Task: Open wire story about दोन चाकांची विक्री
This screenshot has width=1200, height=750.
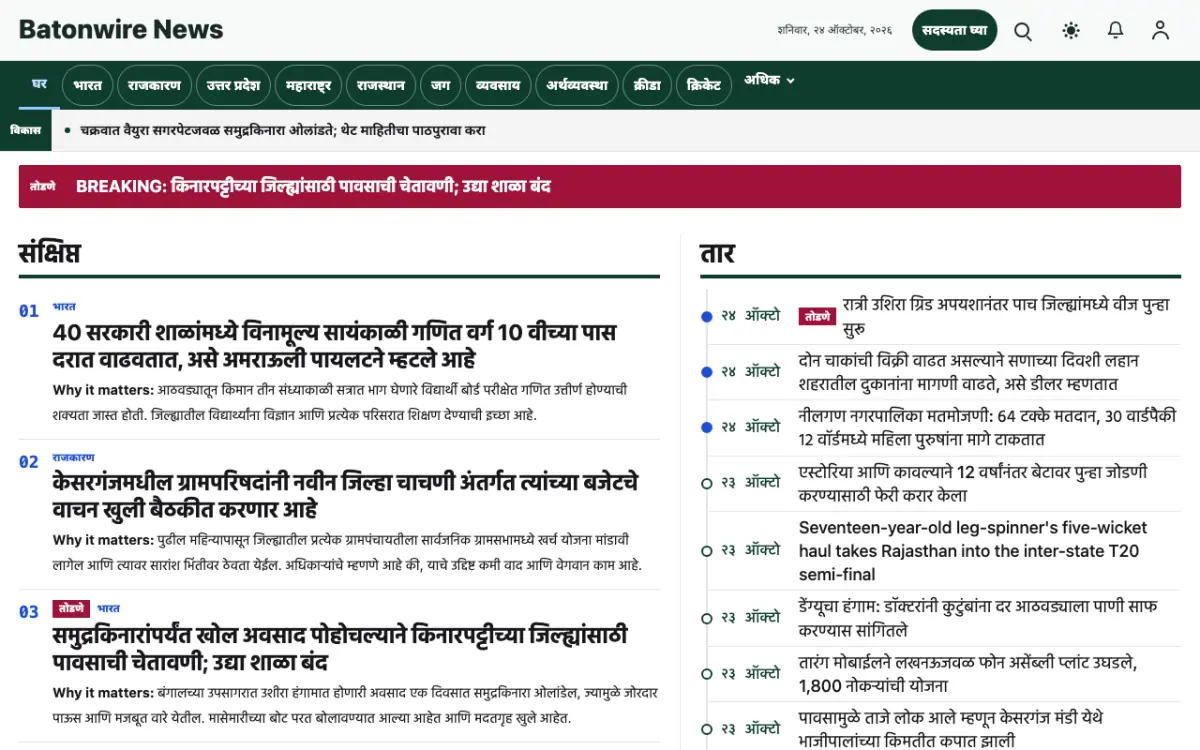Action: 969,372
